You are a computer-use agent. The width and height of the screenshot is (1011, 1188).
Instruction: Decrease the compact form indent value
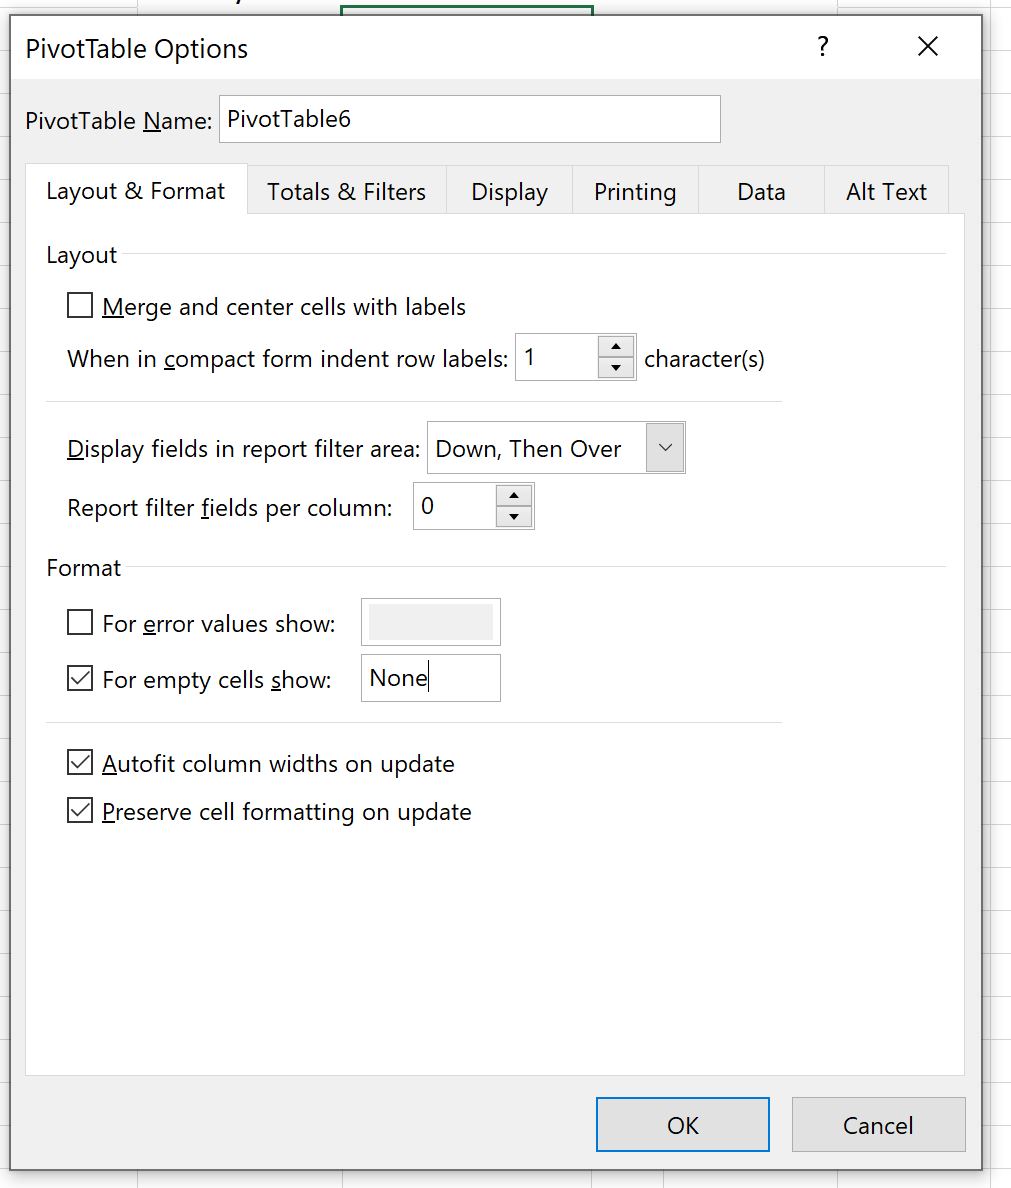point(616,368)
